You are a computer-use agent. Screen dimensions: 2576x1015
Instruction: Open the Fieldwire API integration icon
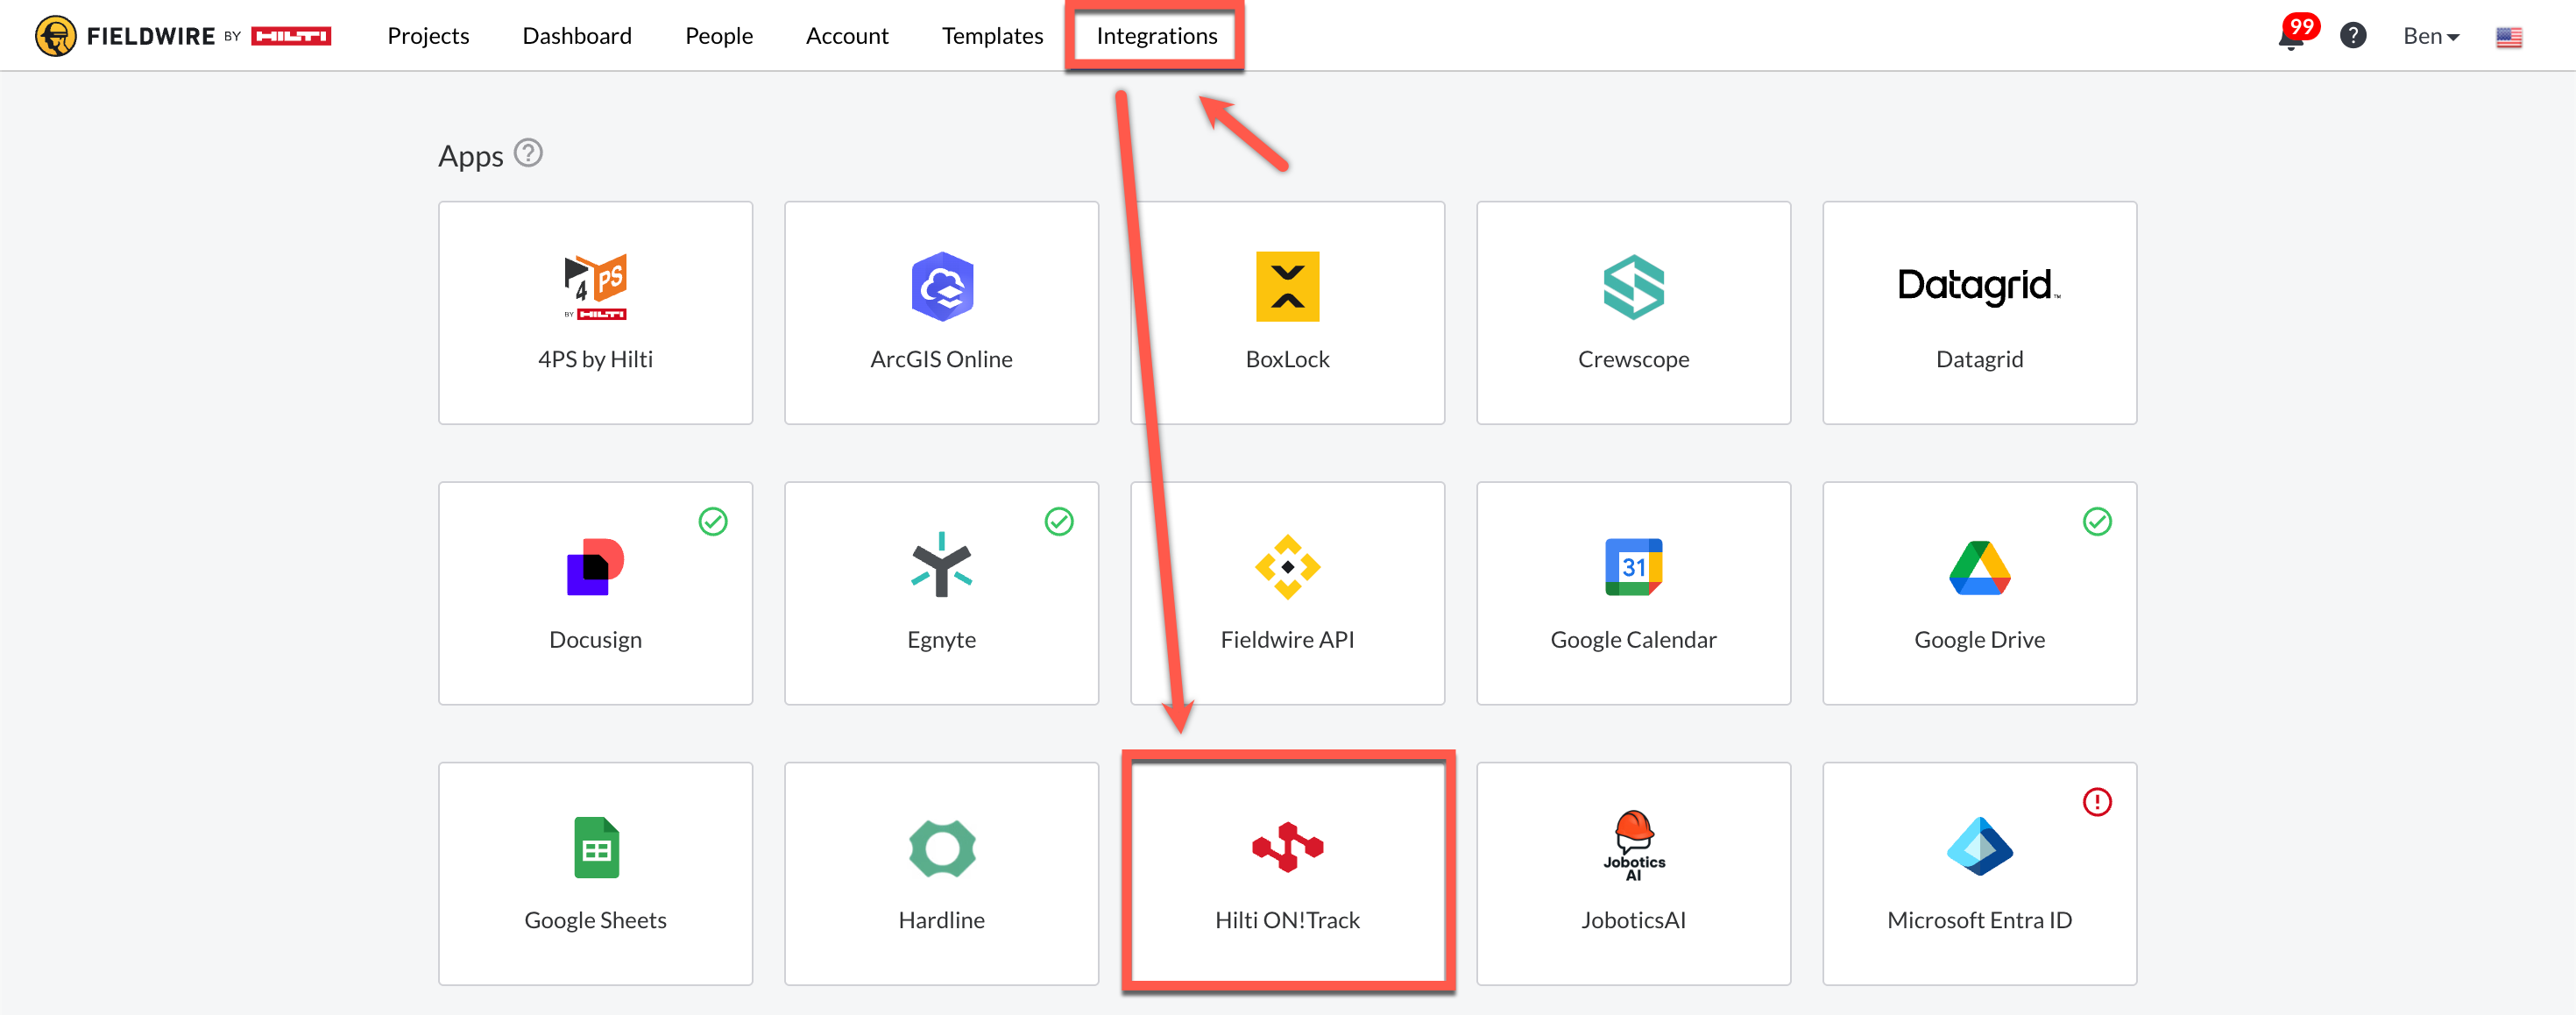pyautogui.click(x=1287, y=567)
